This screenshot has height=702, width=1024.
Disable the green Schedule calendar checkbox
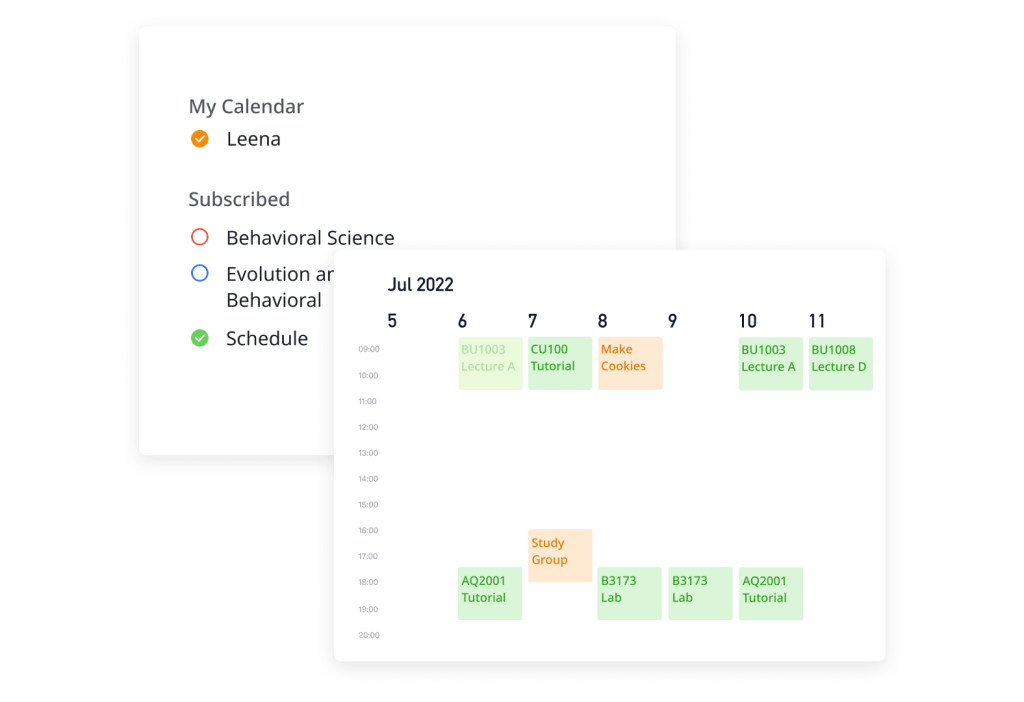tap(200, 338)
